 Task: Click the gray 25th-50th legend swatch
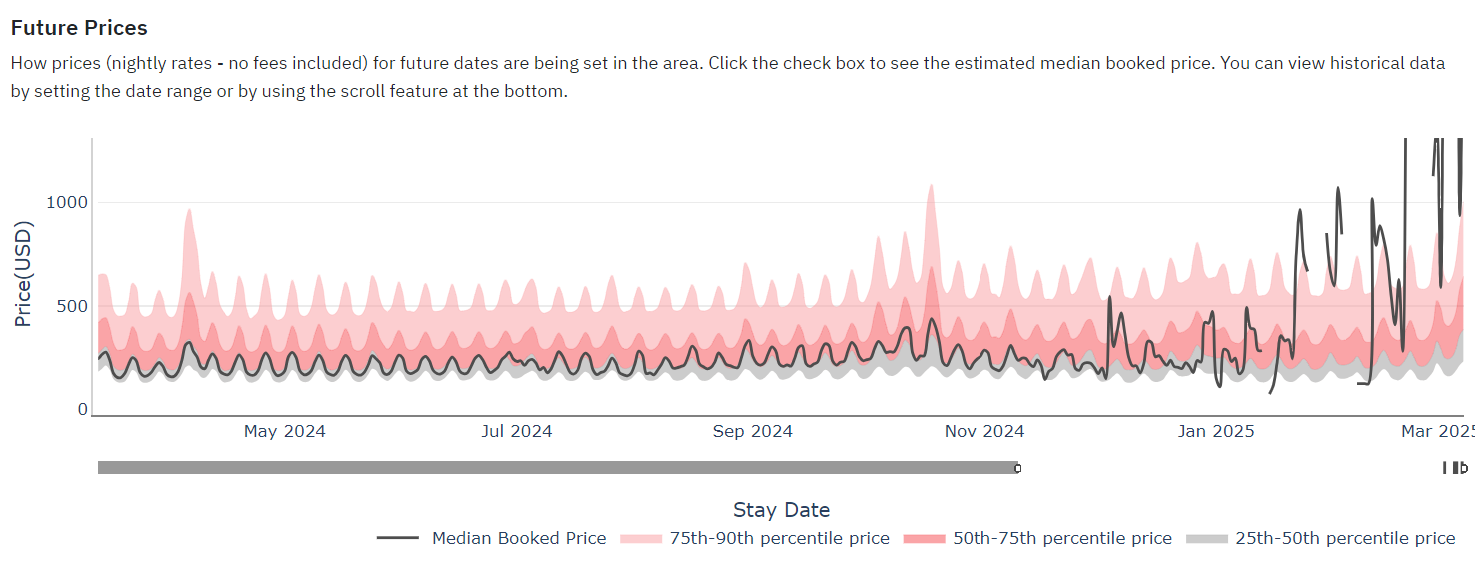click(1207, 539)
